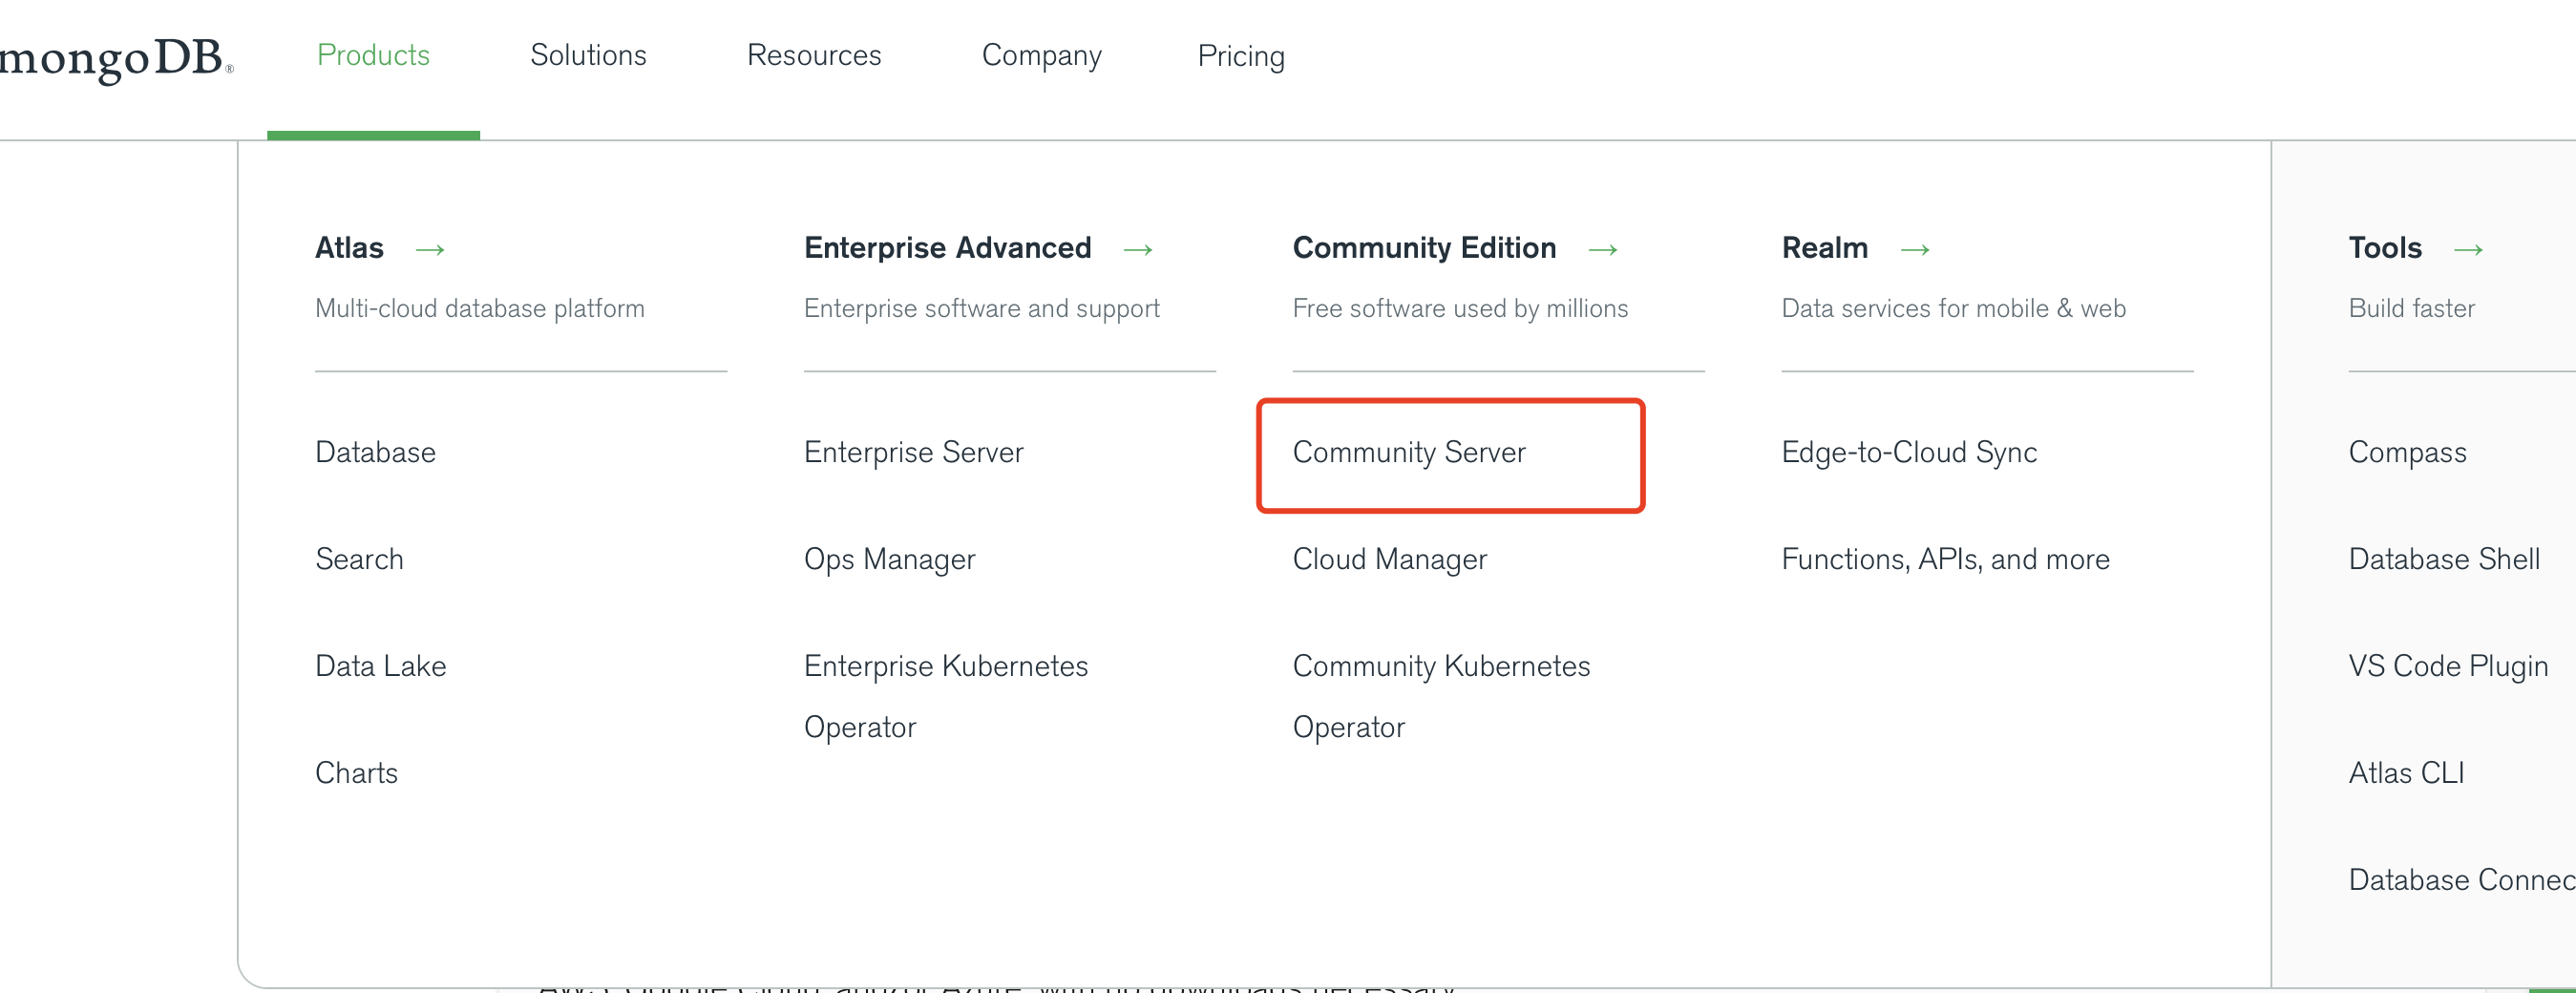Screen dimensions: 2576x993
Task: Click the arrow beside Community Edition
Action: click(x=1603, y=249)
